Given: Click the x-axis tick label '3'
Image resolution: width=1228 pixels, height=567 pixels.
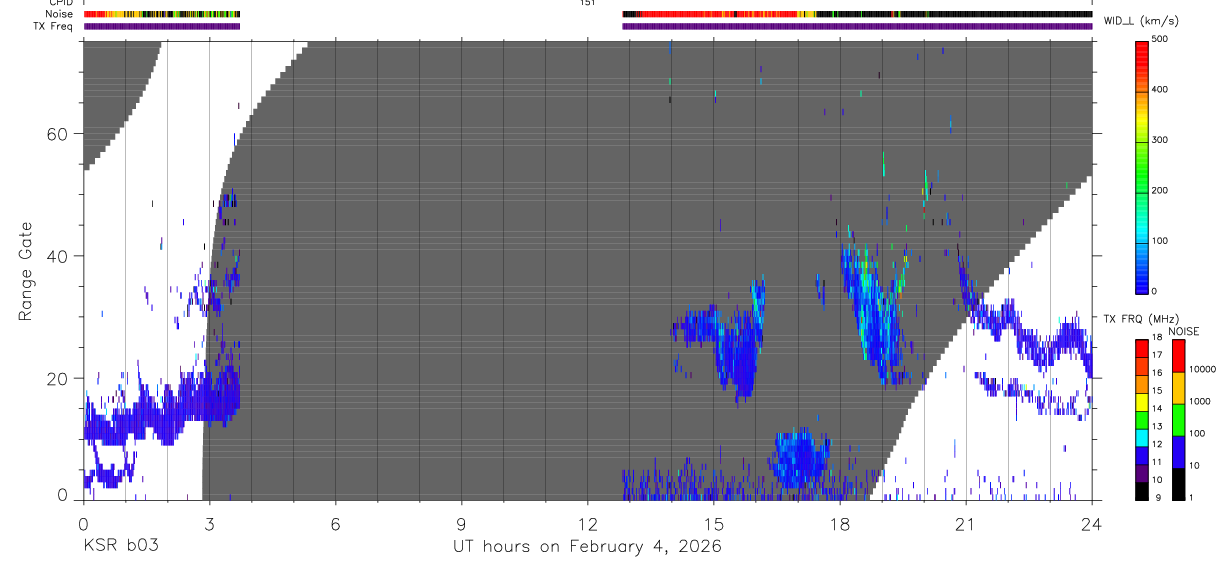Looking at the screenshot, I should pyautogui.click(x=209, y=523).
